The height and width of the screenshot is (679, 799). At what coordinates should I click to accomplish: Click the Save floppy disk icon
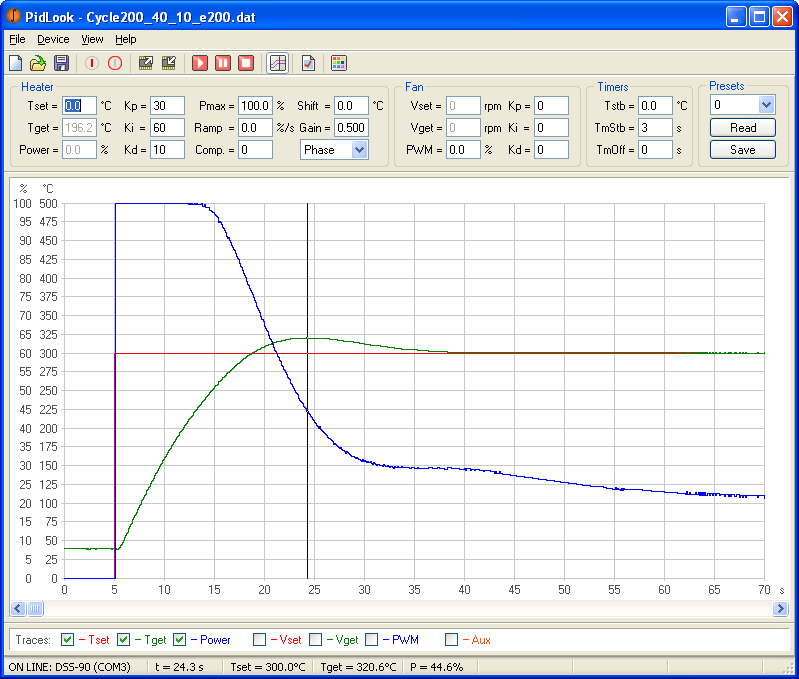pos(61,63)
